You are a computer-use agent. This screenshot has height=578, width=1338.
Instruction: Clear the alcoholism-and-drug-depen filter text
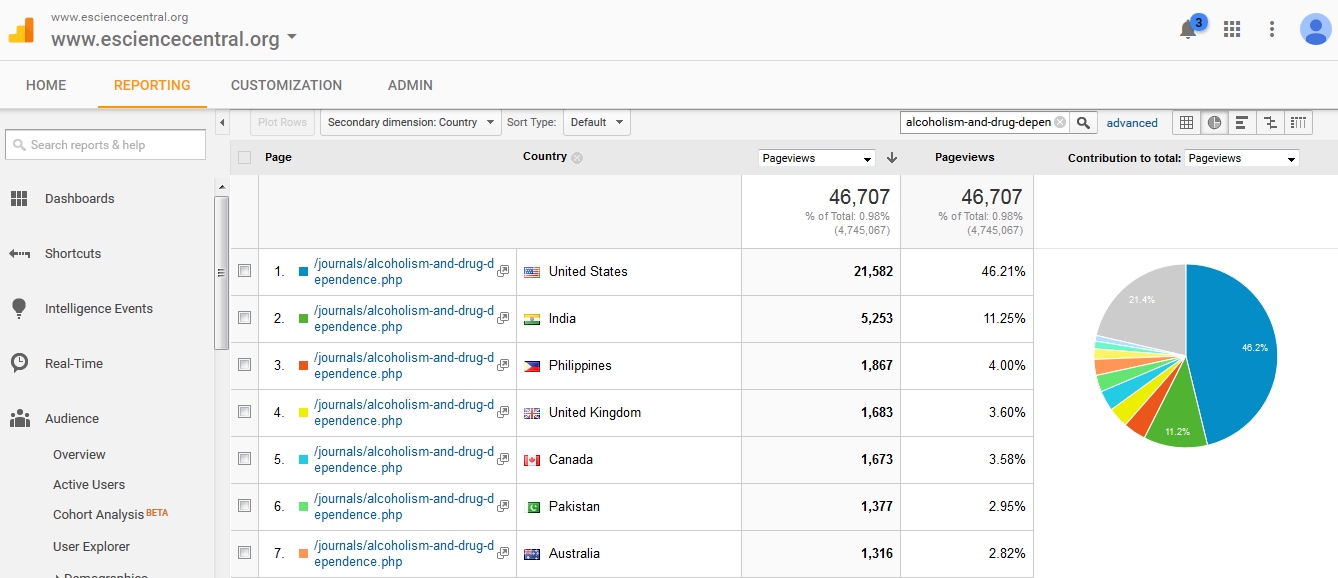(1060, 123)
